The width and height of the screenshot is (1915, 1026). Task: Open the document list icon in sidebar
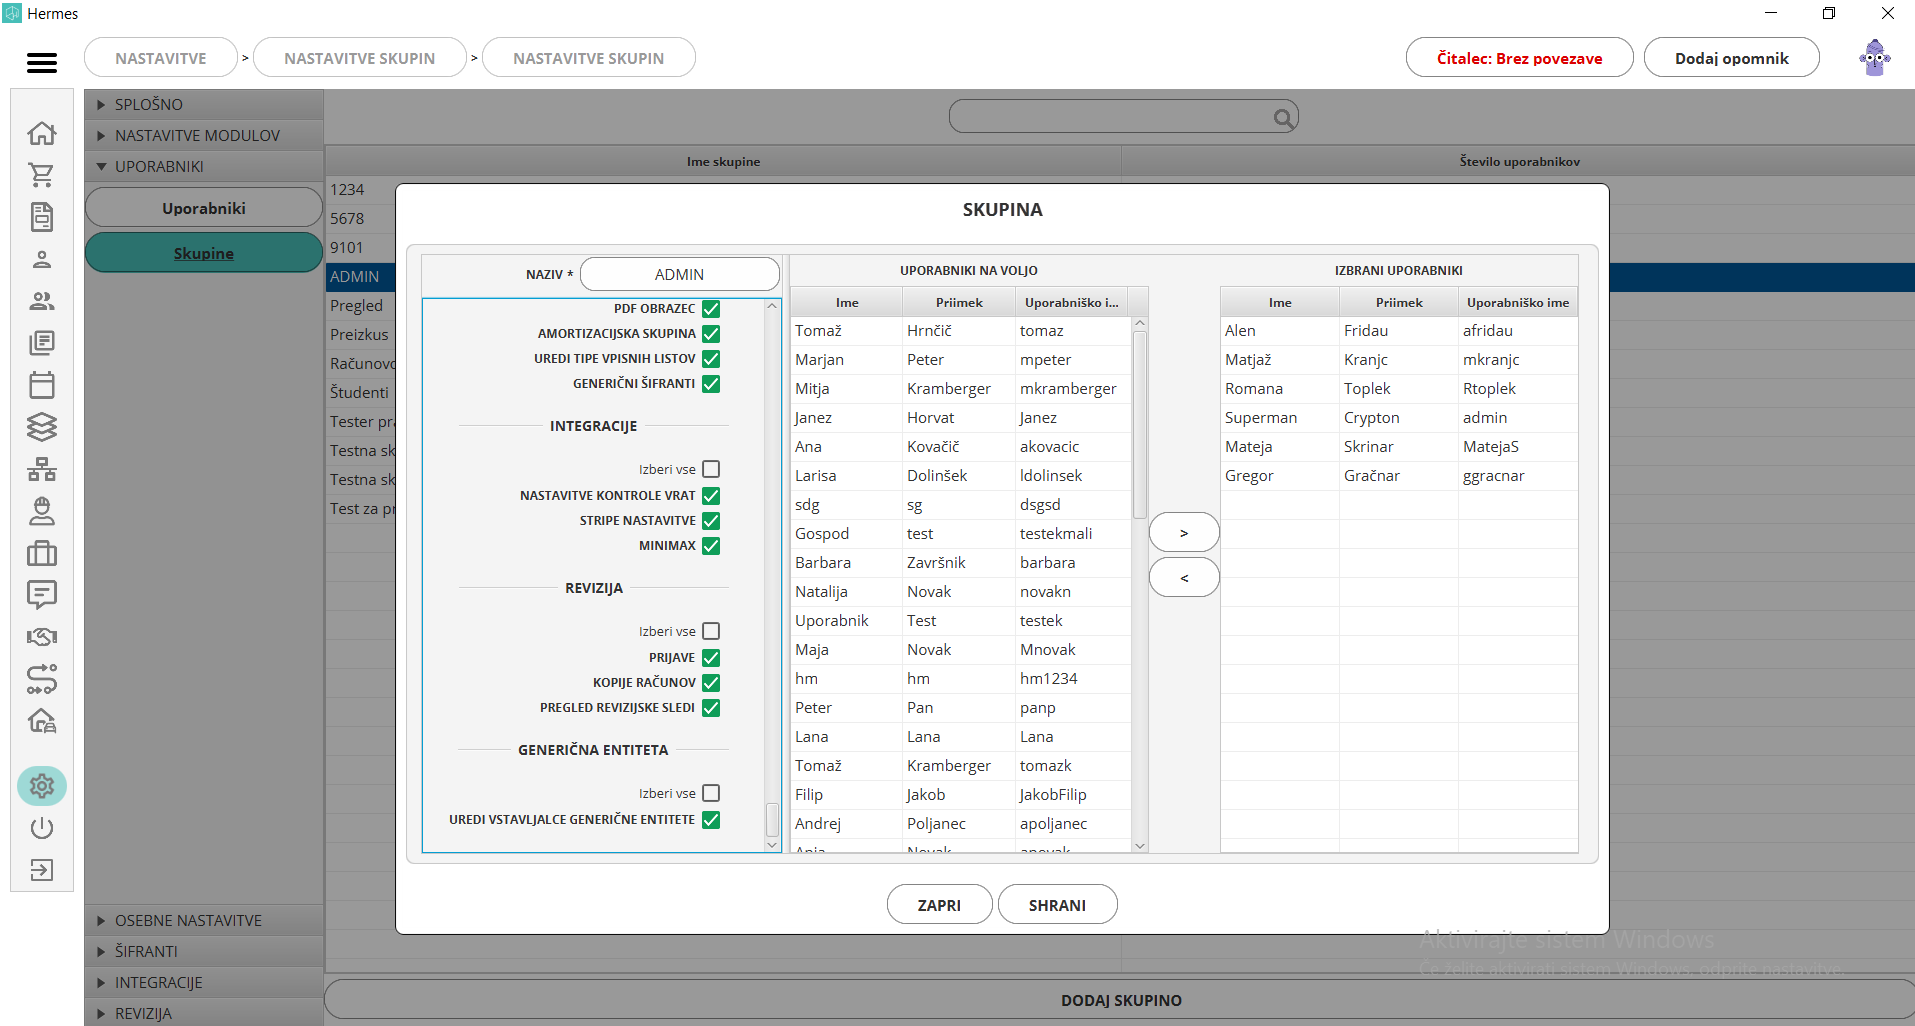pos(42,217)
